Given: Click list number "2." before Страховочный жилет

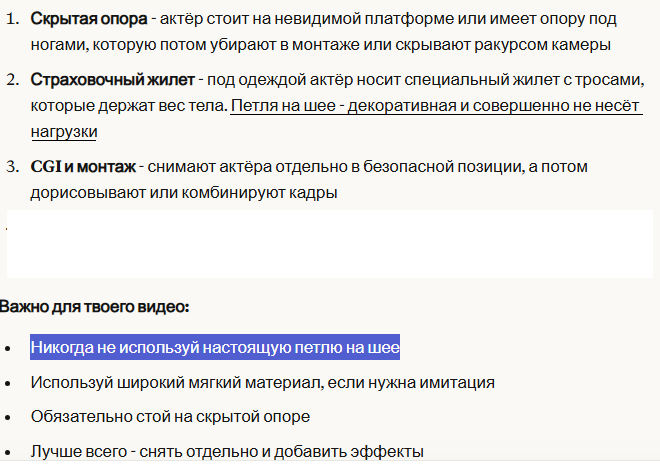Looking at the screenshot, I should 13,80.
